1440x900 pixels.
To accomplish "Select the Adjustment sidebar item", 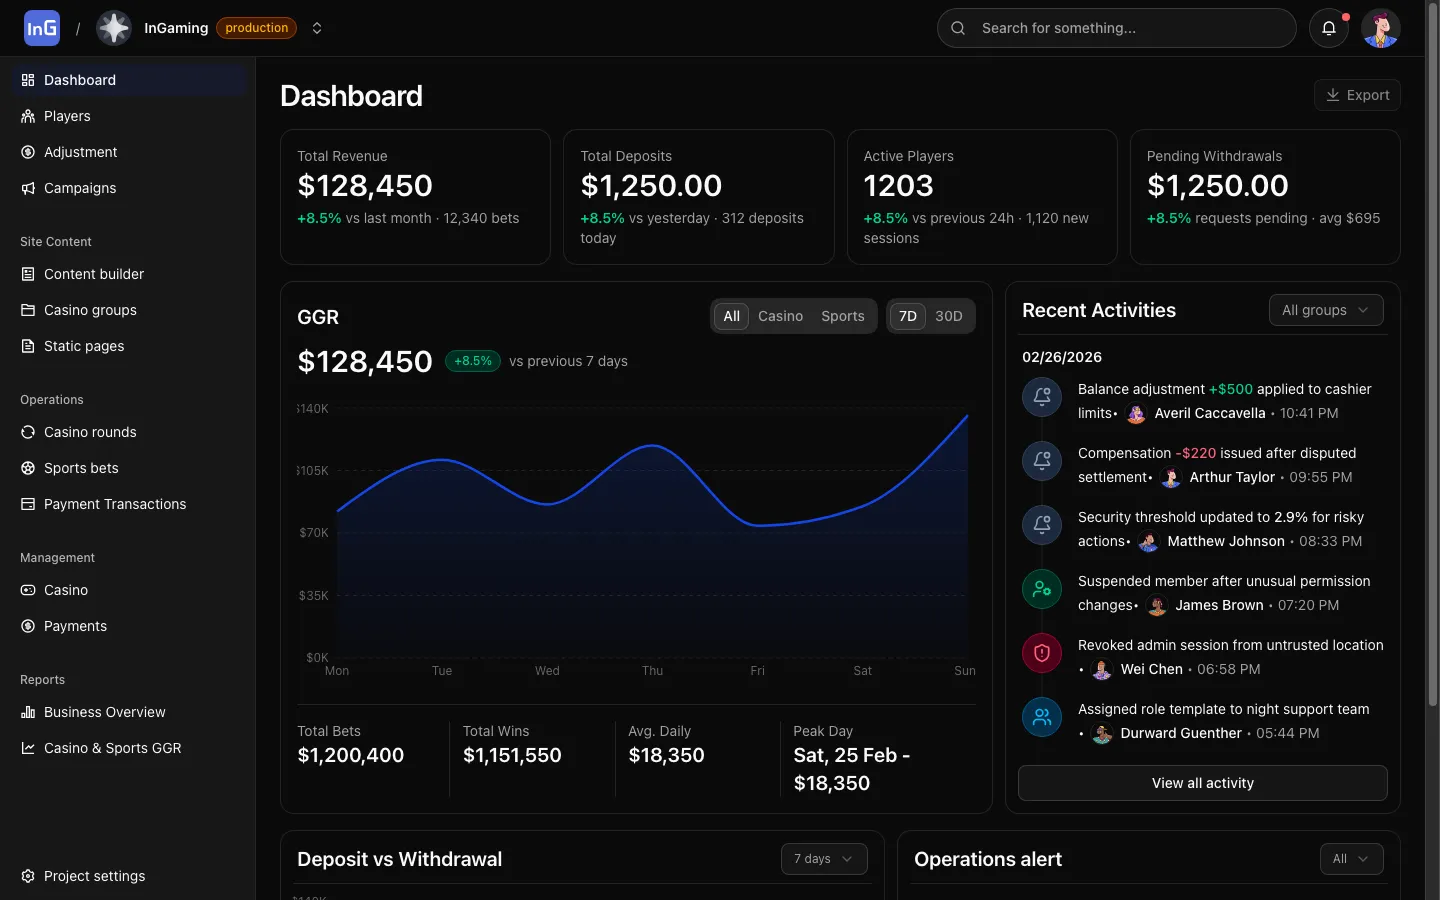I will (x=80, y=152).
